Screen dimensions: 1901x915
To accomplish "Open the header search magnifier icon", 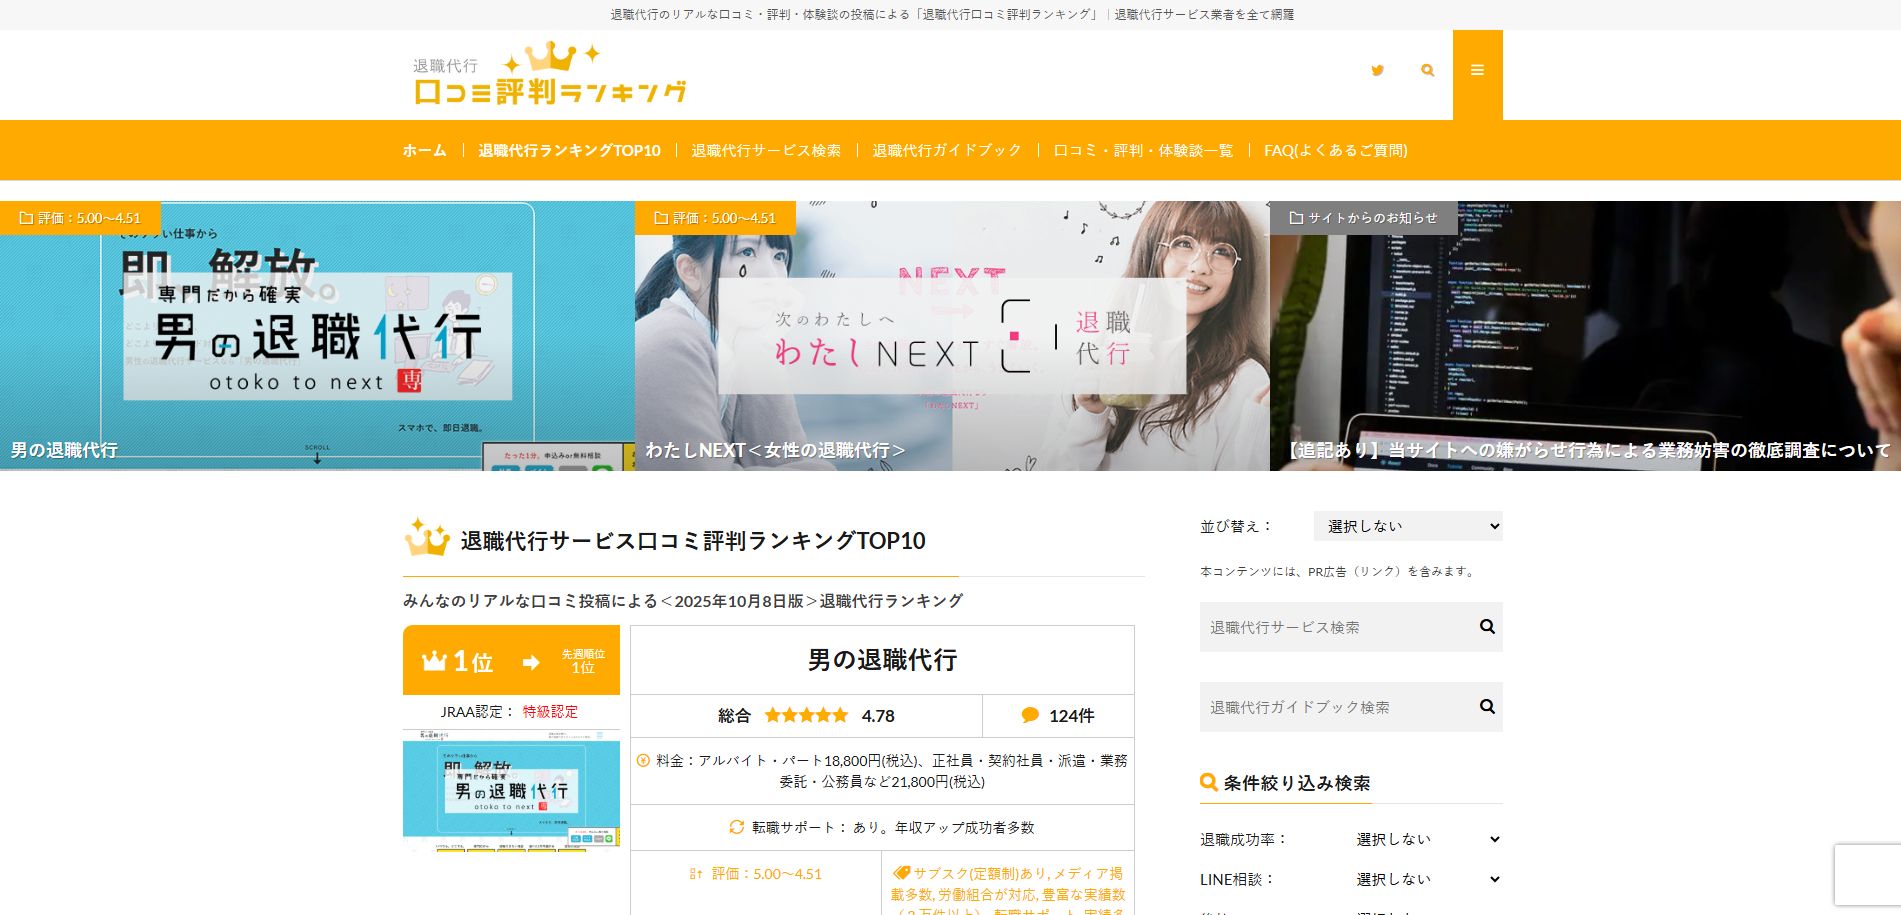I will (1427, 70).
